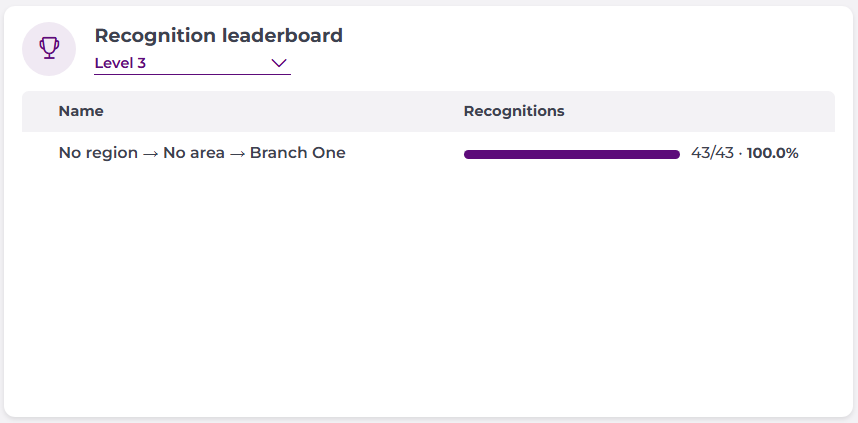The height and width of the screenshot is (423, 858).
Task: Click the empty area below the table
Action: point(428,300)
